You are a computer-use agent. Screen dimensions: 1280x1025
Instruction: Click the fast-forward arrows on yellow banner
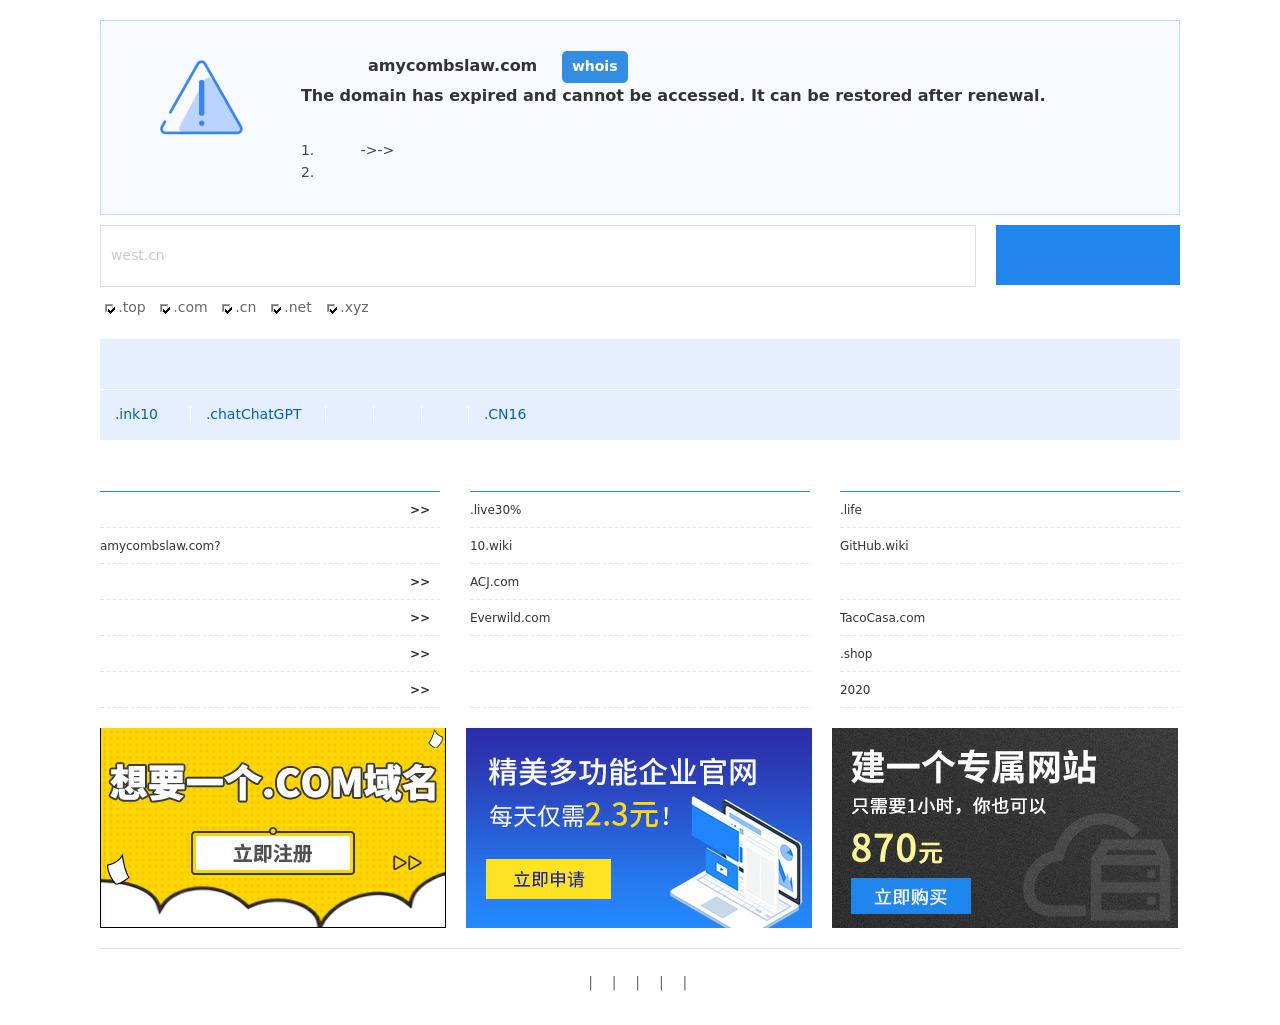pyautogui.click(x=406, y=862)
